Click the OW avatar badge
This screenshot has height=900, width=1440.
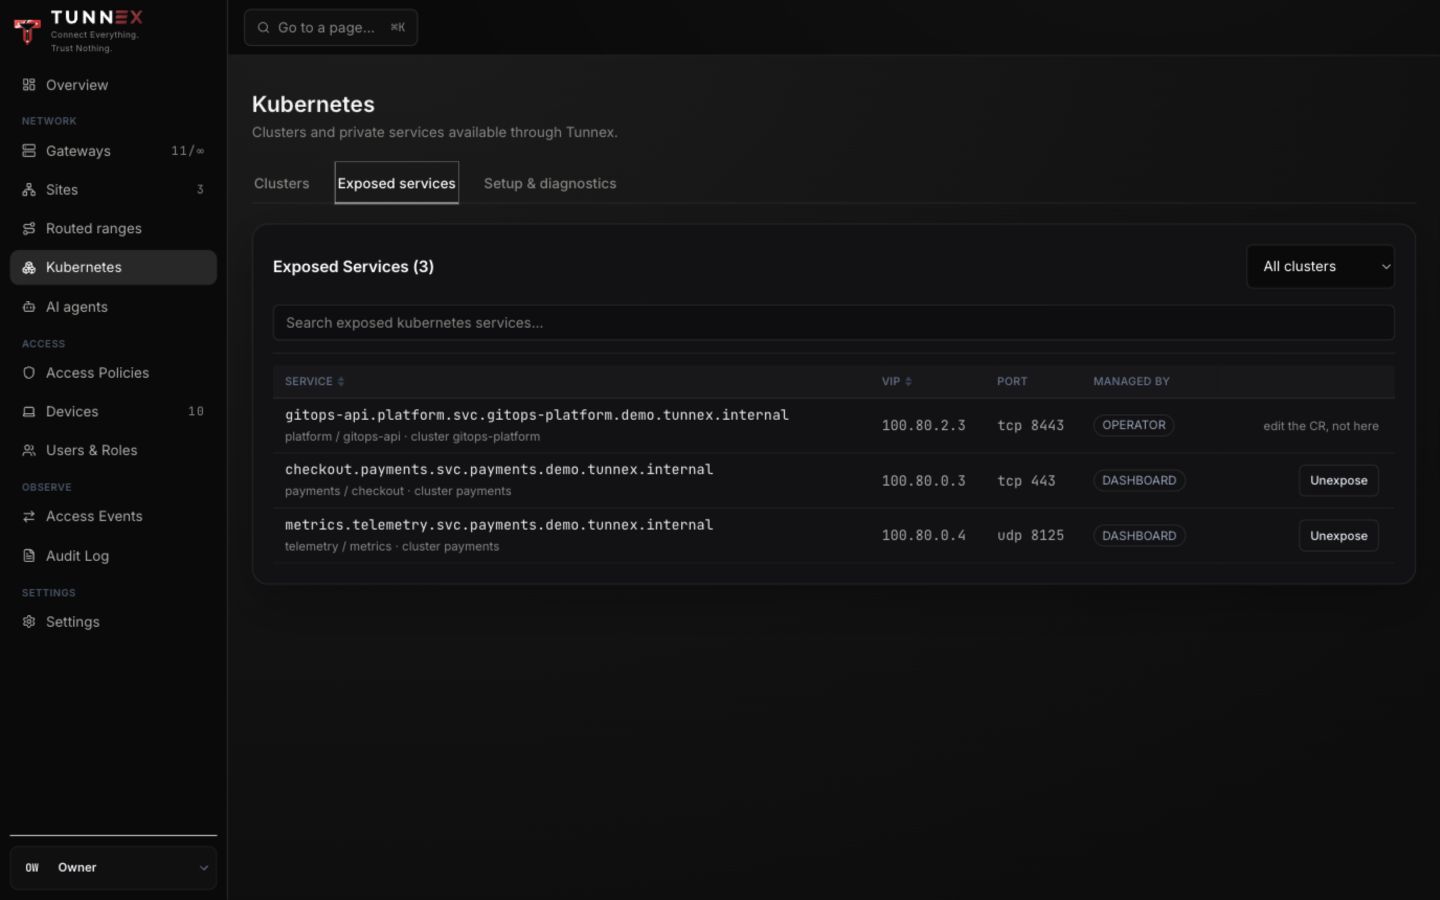[32, 868]
